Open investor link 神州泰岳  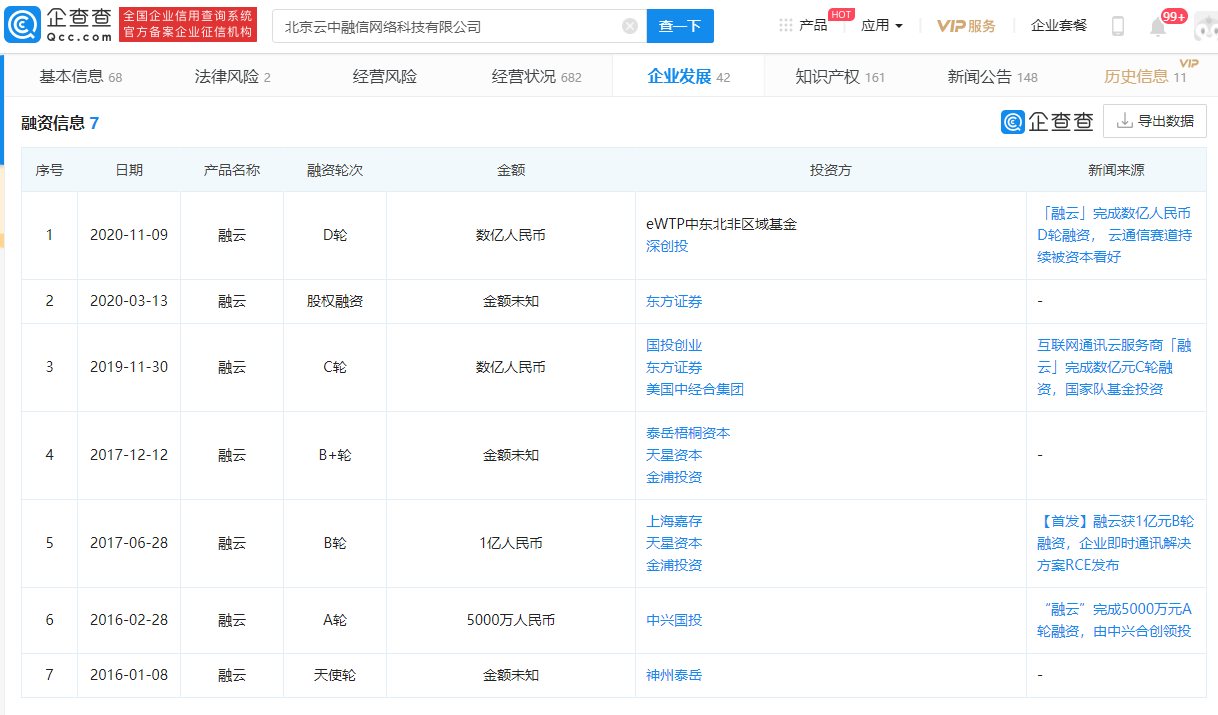pyautogui.click(x=674, y=675)
